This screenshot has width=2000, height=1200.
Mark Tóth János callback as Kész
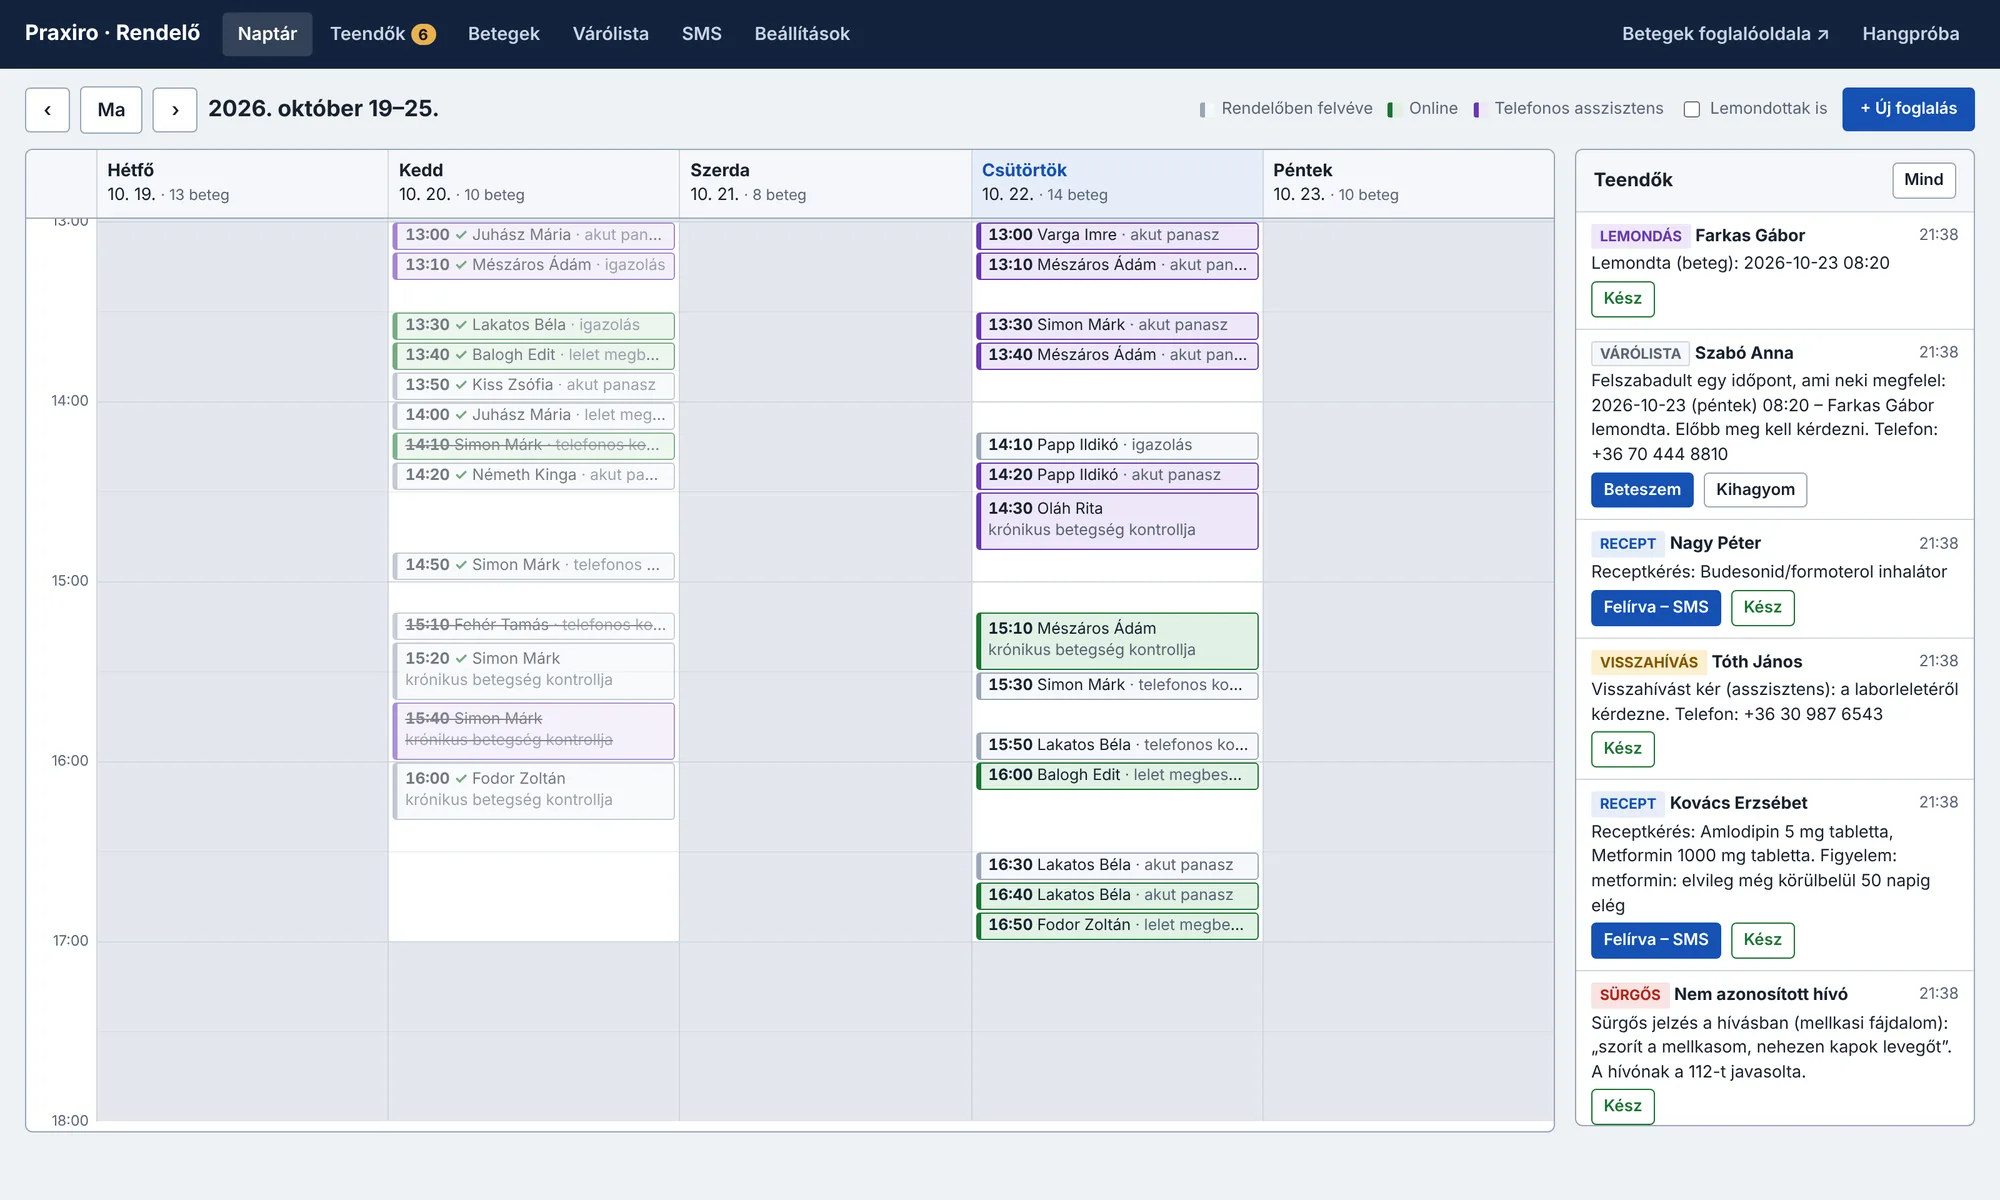(1622, 749)
